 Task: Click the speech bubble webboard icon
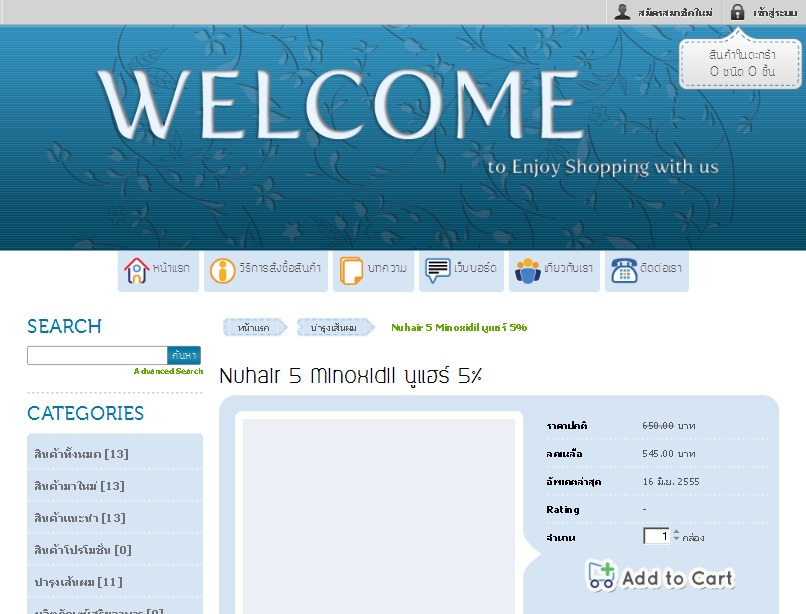[437, 270]
